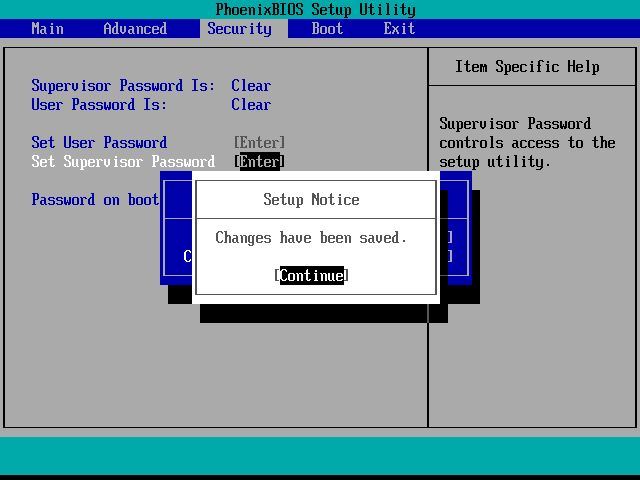Viewport: 640px width, 480px height.
Task: Open the Main menu tab
Action: coord(48,29)
